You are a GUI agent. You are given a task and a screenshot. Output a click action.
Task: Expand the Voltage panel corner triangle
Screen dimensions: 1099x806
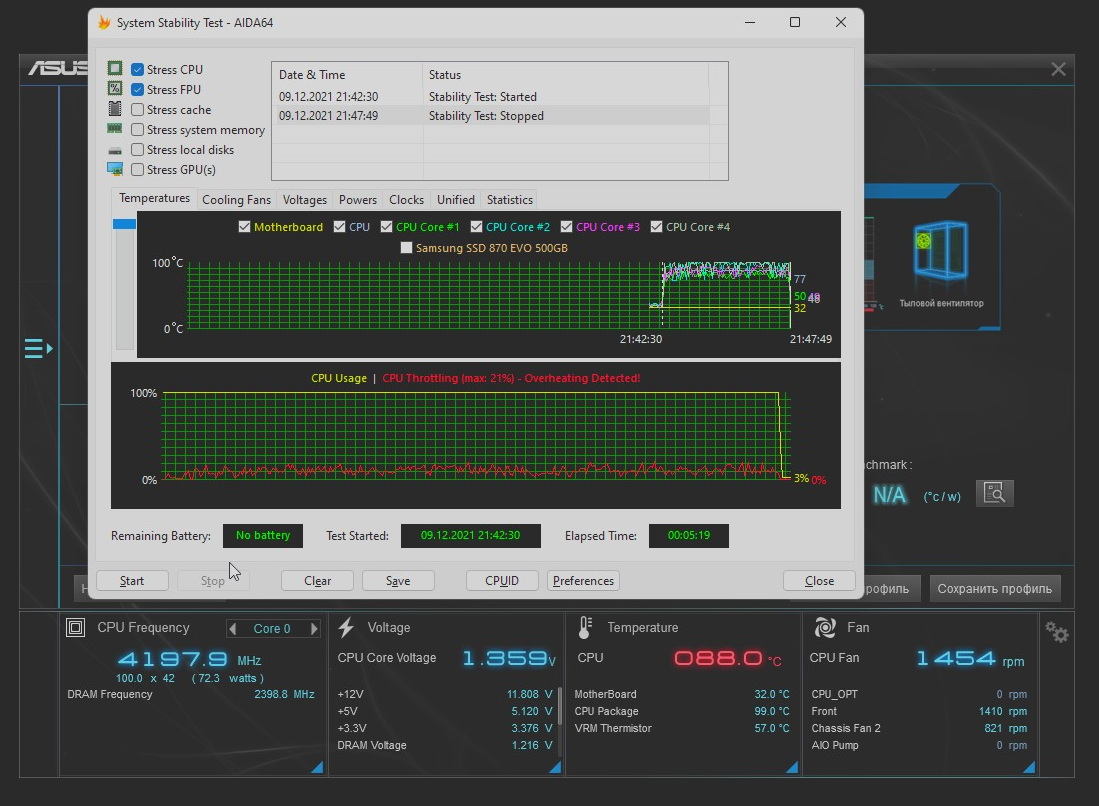[555, 767]
